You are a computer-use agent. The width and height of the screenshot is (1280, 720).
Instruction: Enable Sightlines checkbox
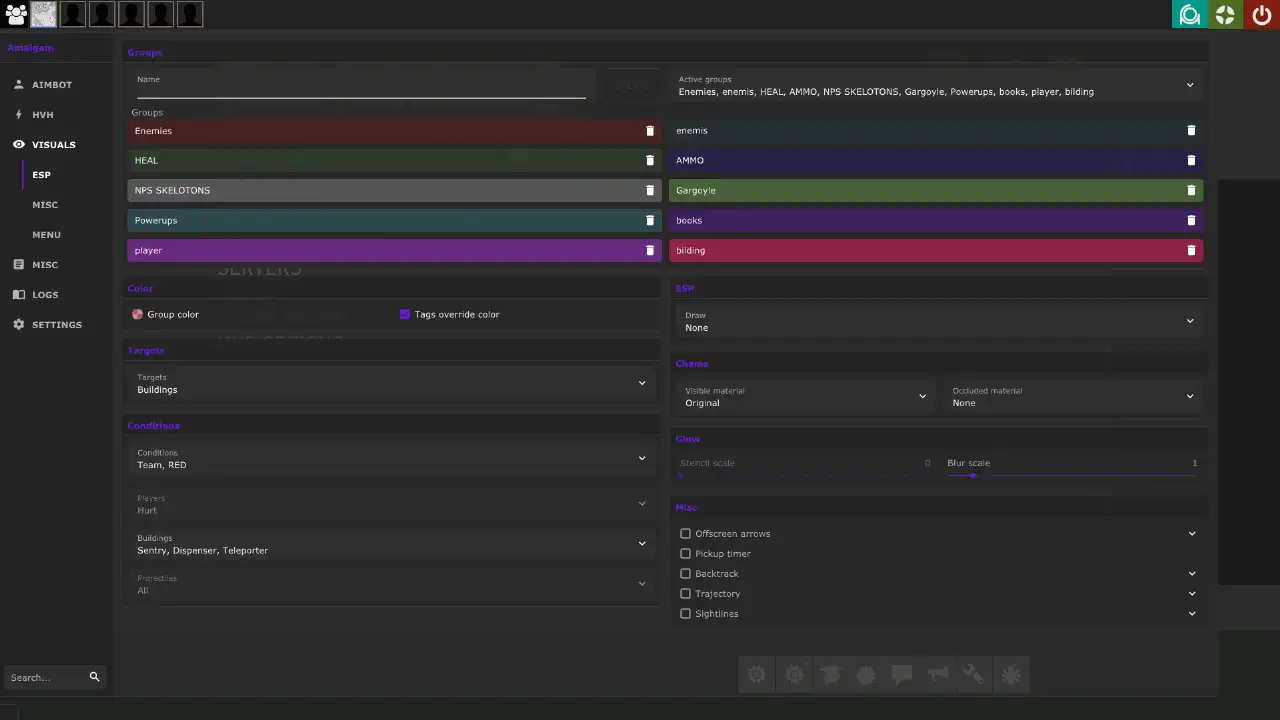point(685,614)
